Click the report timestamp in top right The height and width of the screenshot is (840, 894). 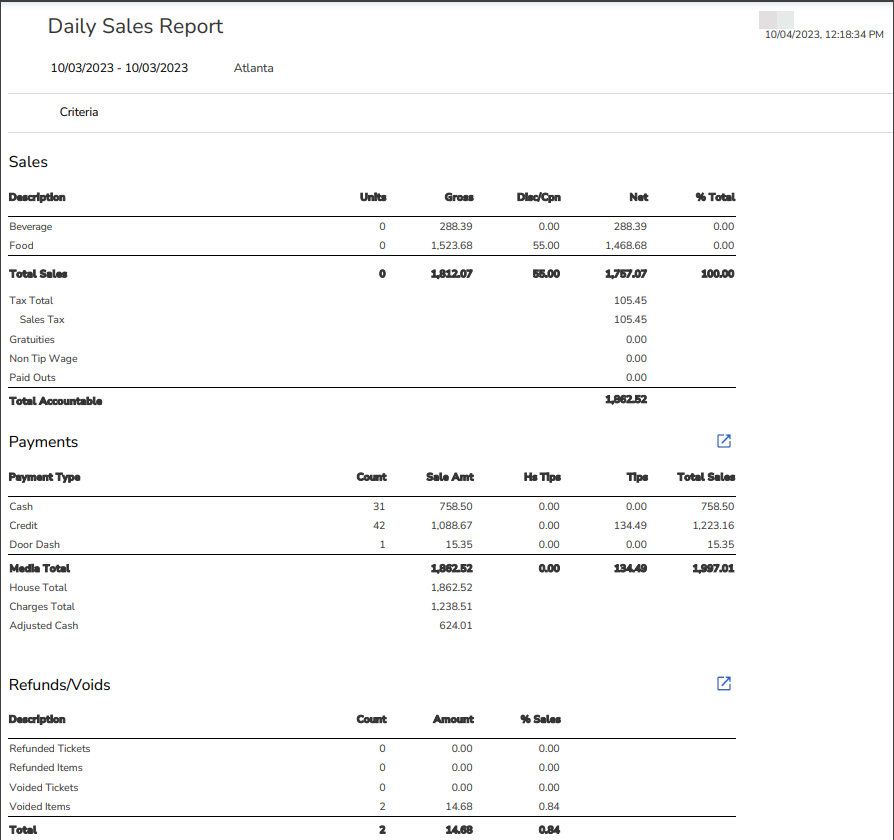click(823, 34)
